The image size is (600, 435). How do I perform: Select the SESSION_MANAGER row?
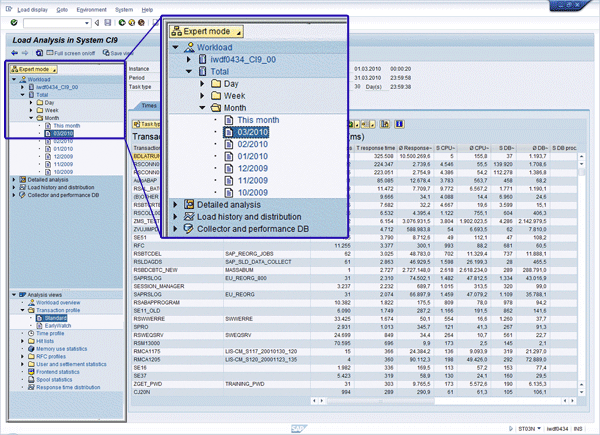click(355, 286)
